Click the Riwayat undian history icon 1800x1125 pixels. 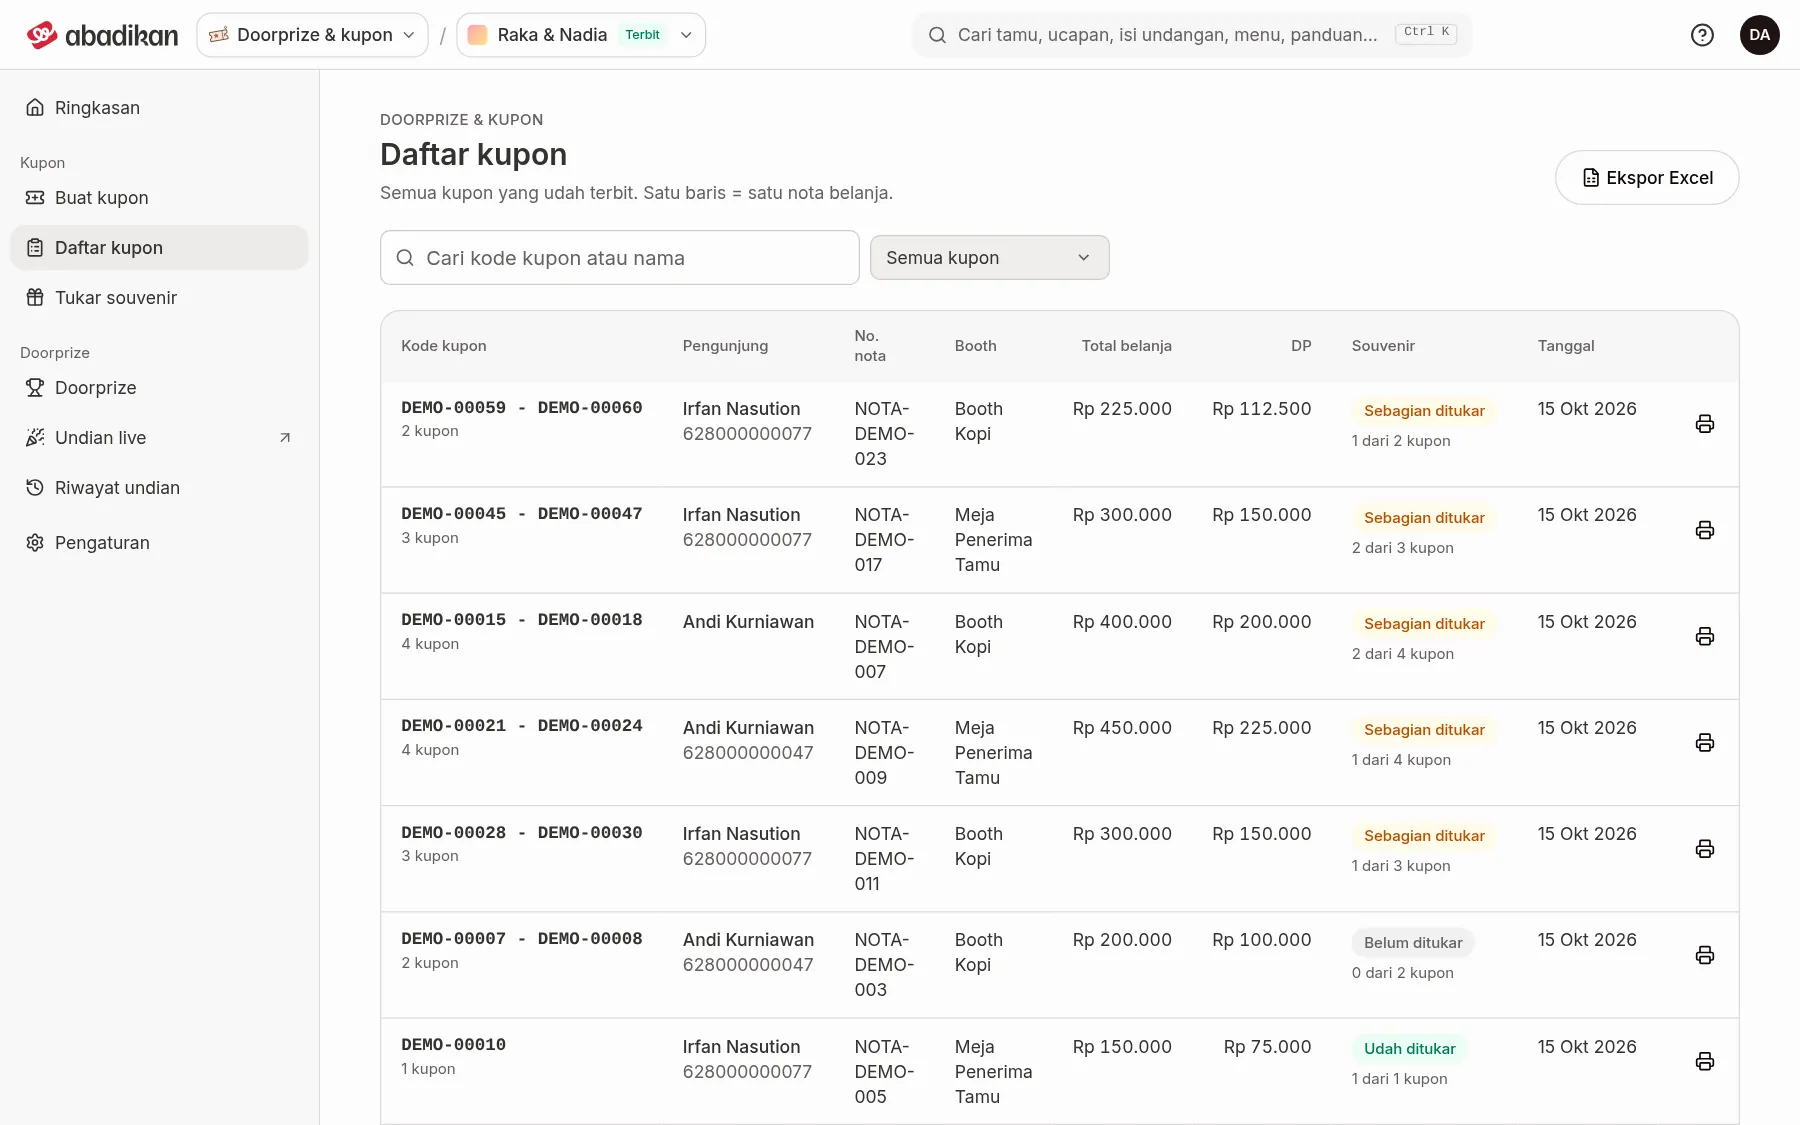click(x=35, y=487)
